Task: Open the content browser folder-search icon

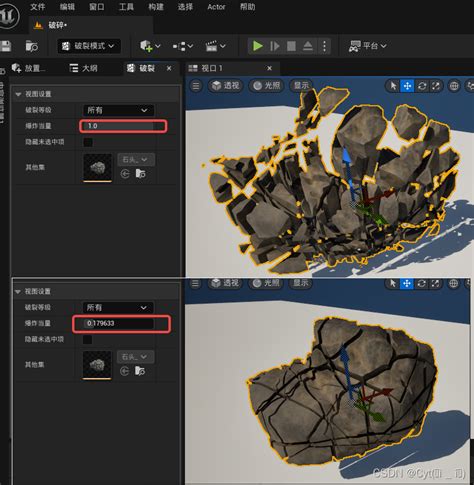Action: (32, 46)
